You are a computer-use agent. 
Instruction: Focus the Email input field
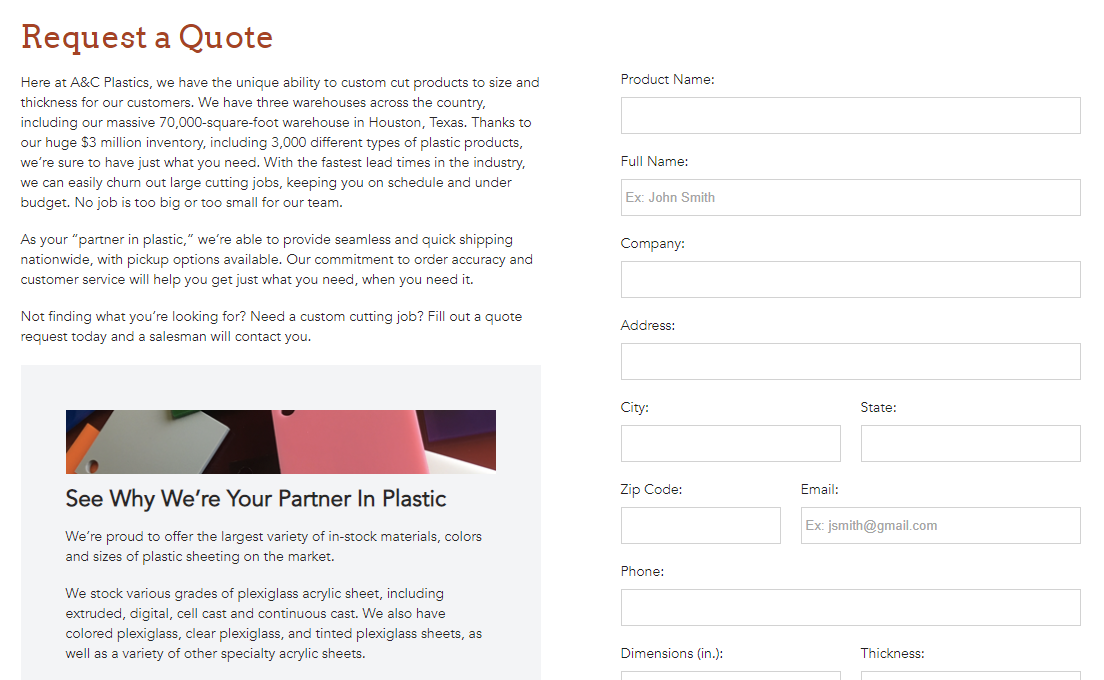point(940,526)
